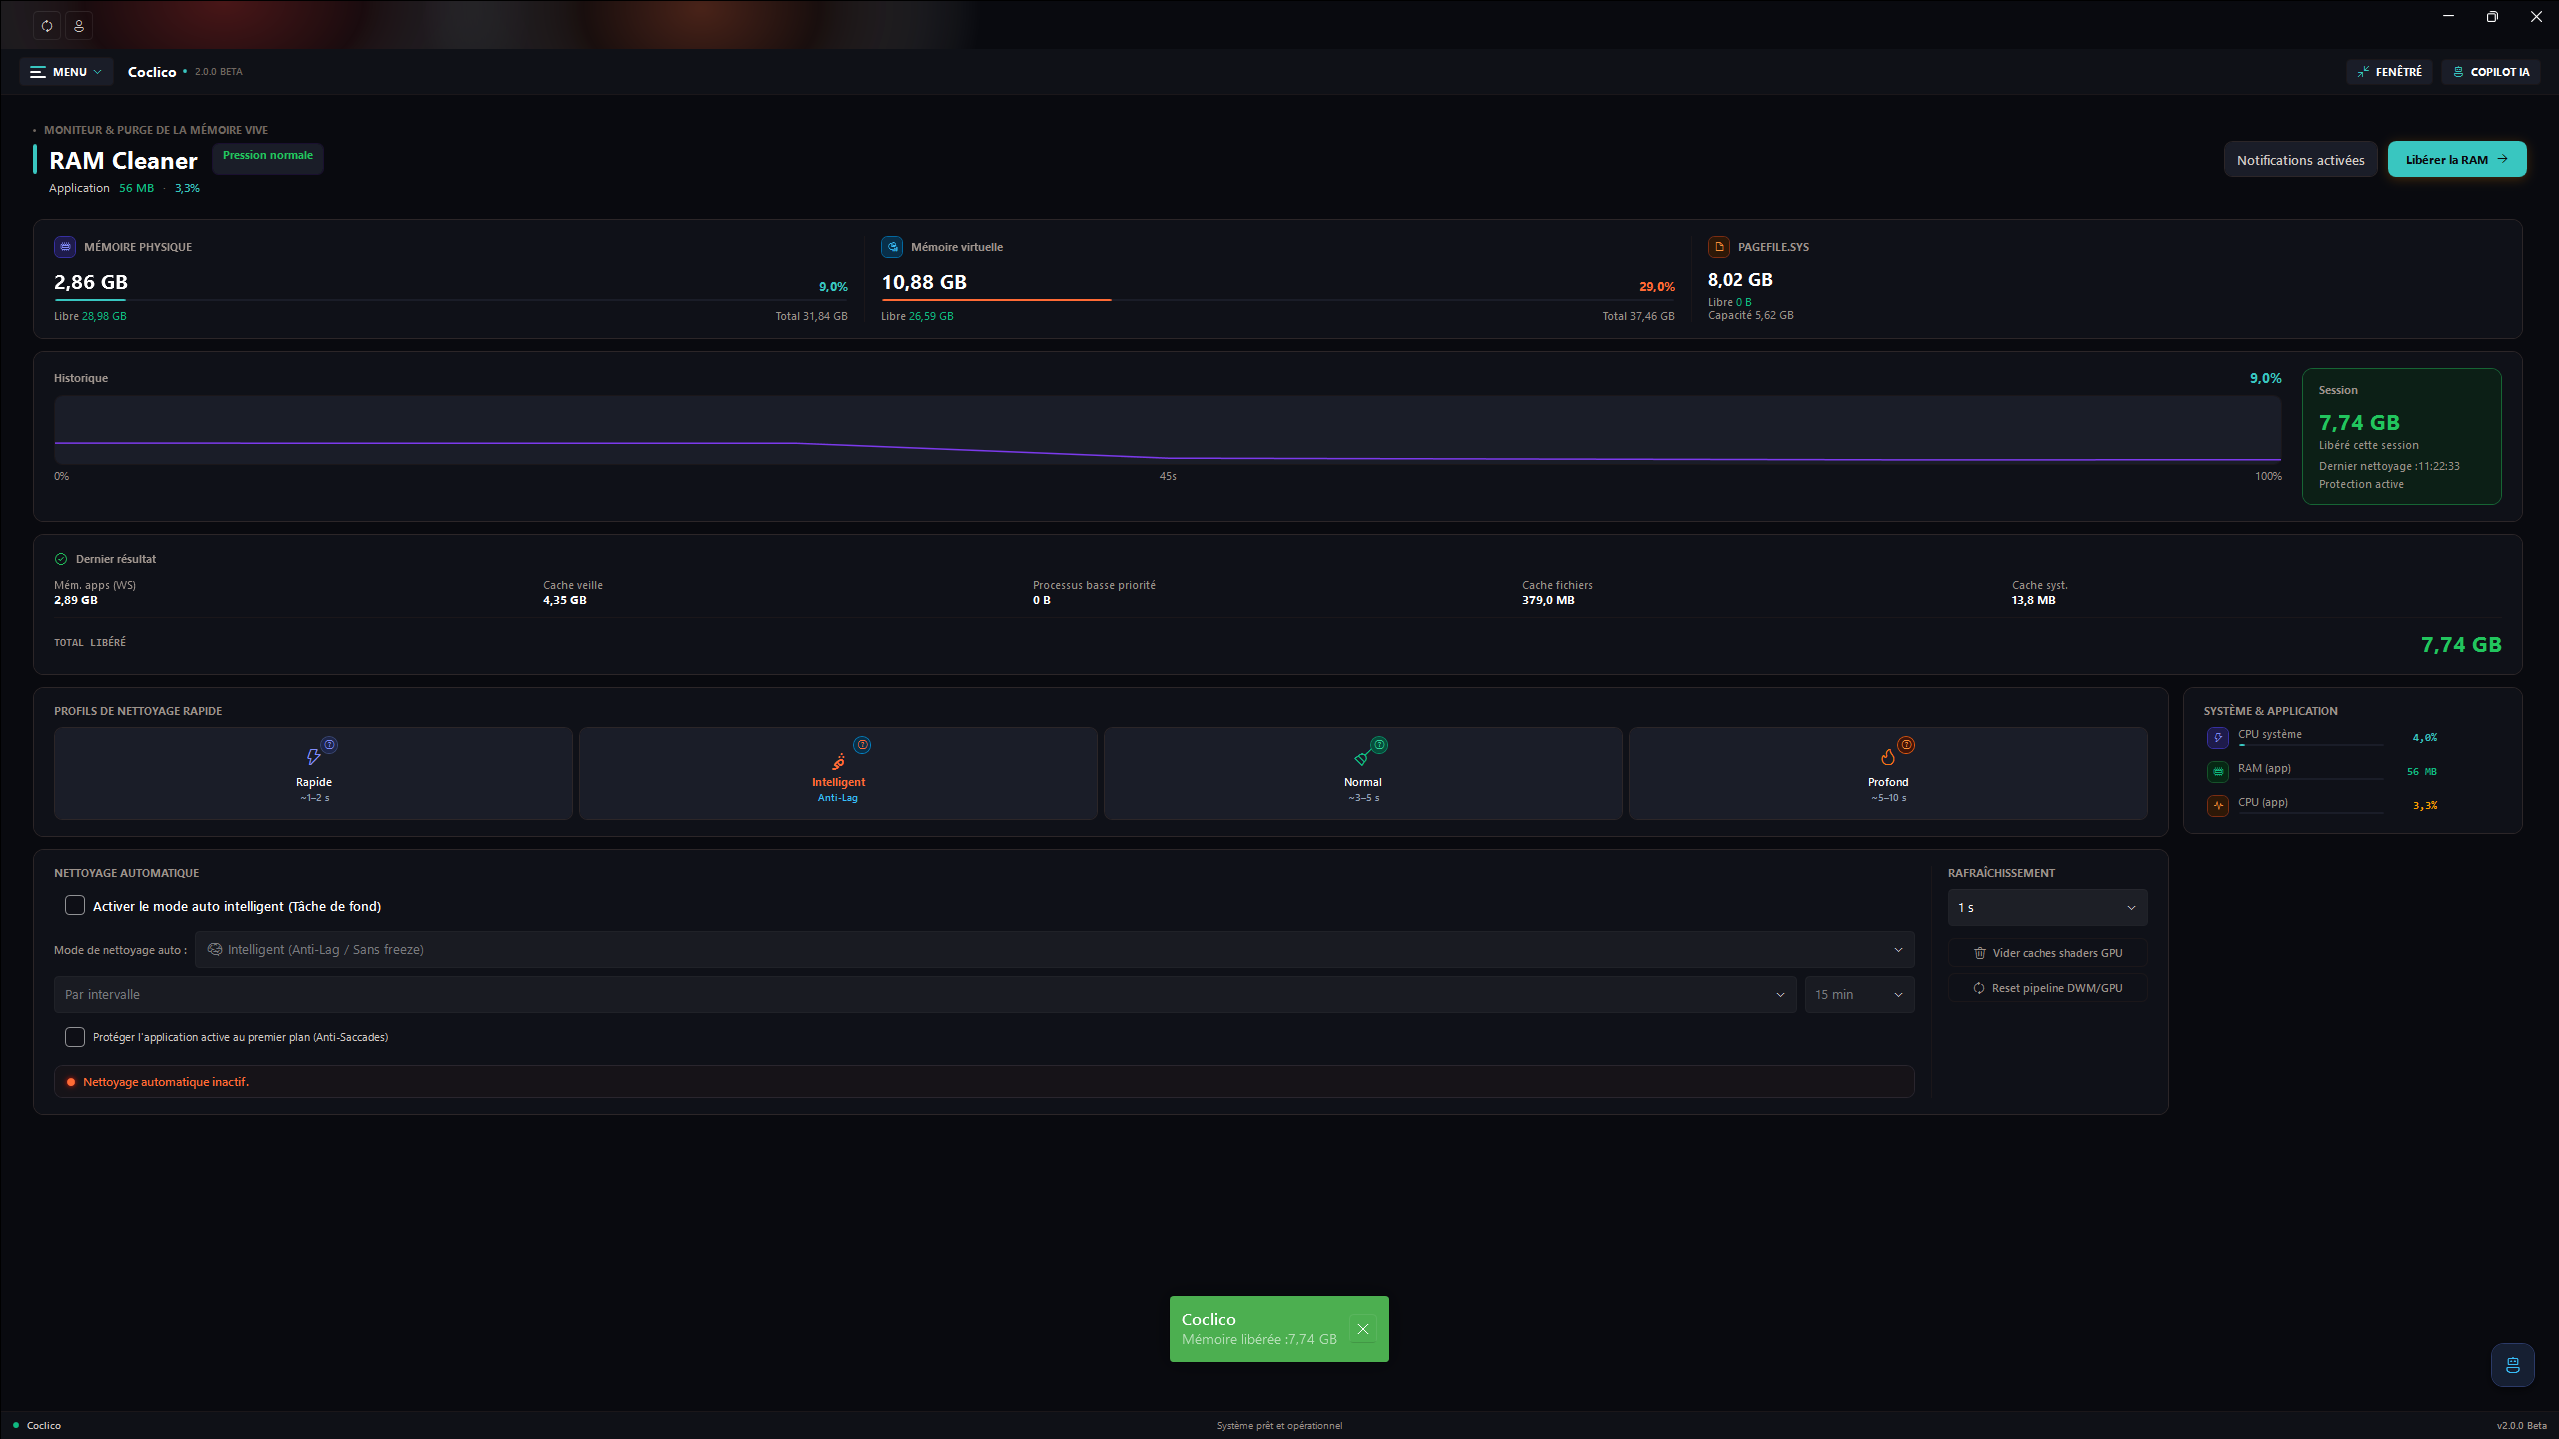Click Vider caches shaders GPU
Image resolution: width=2559 pixels, height=1439 pixels.
[x=2047, y=953]
